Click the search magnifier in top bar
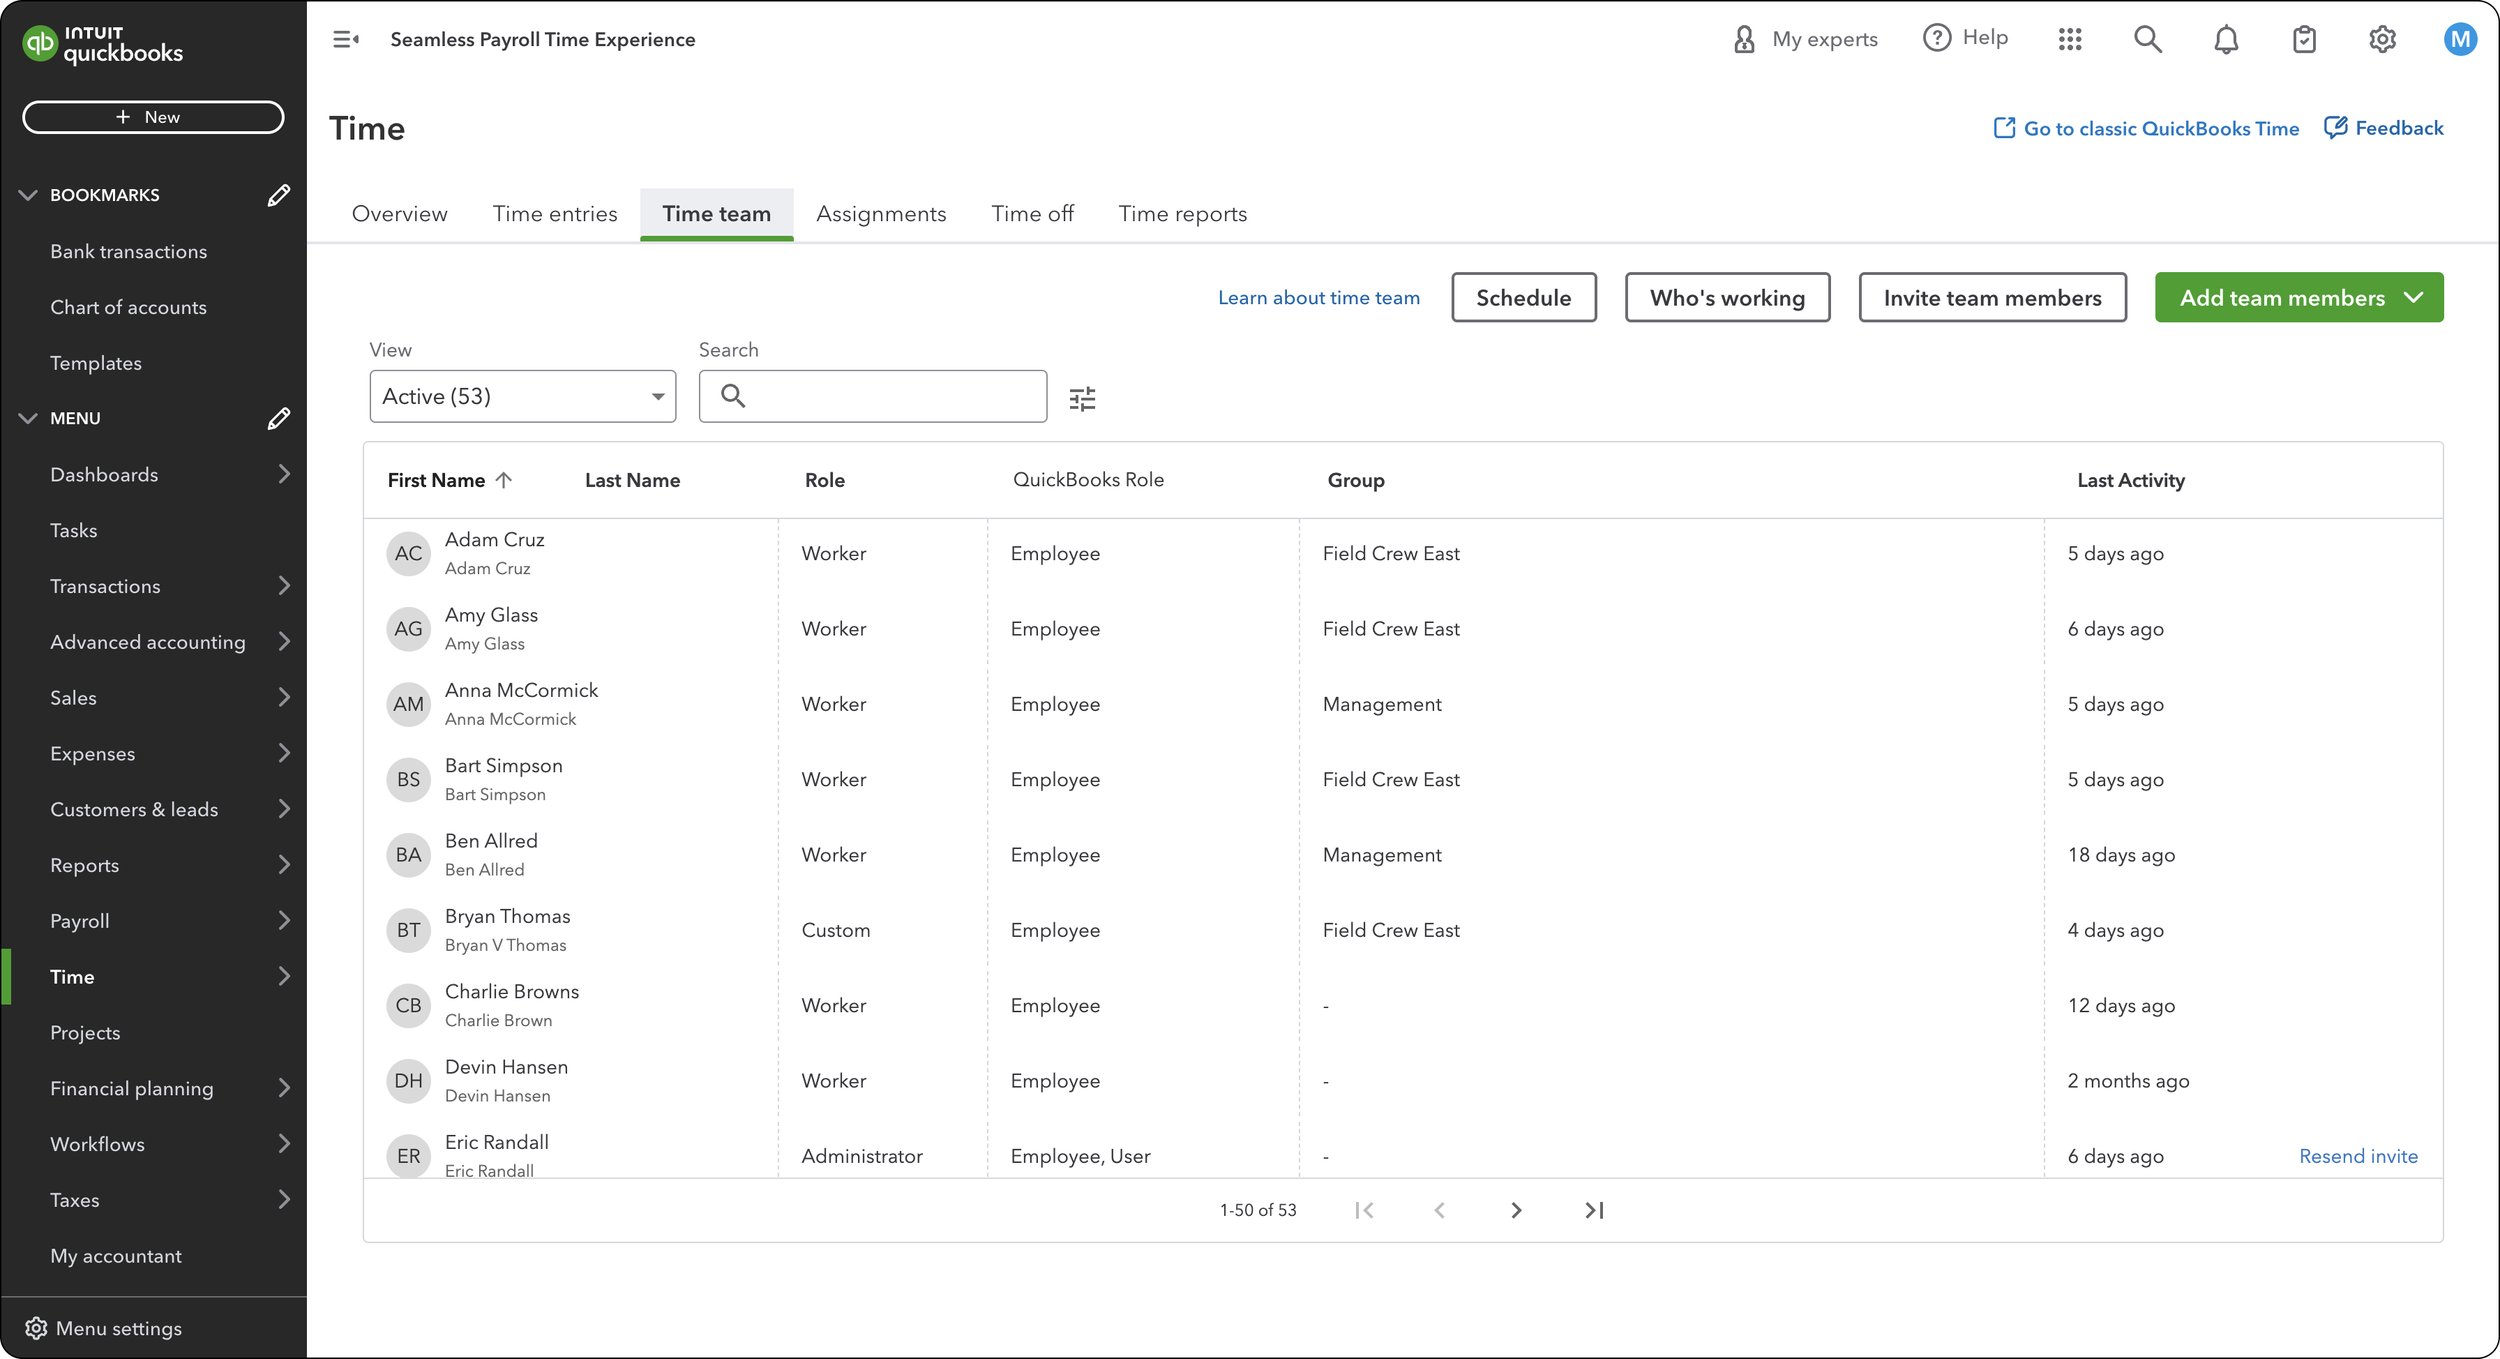Image resolution: width=2500 pixels, height=1359 pixels. (2147, 39)
